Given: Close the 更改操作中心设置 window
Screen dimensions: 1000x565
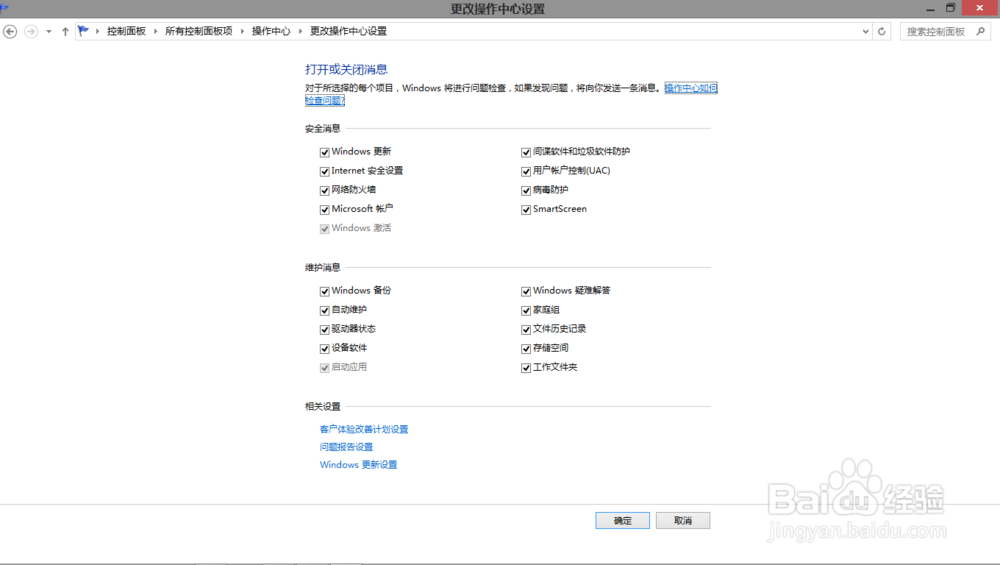Looking at the screenshot, I should [x=980, y=8].
